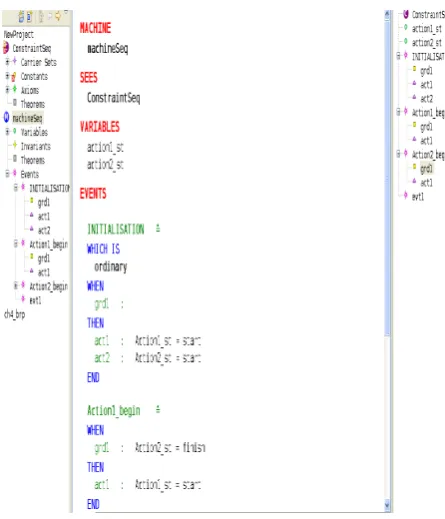Collapse Action1_beg node in outline panel

[x=398, y=112]
